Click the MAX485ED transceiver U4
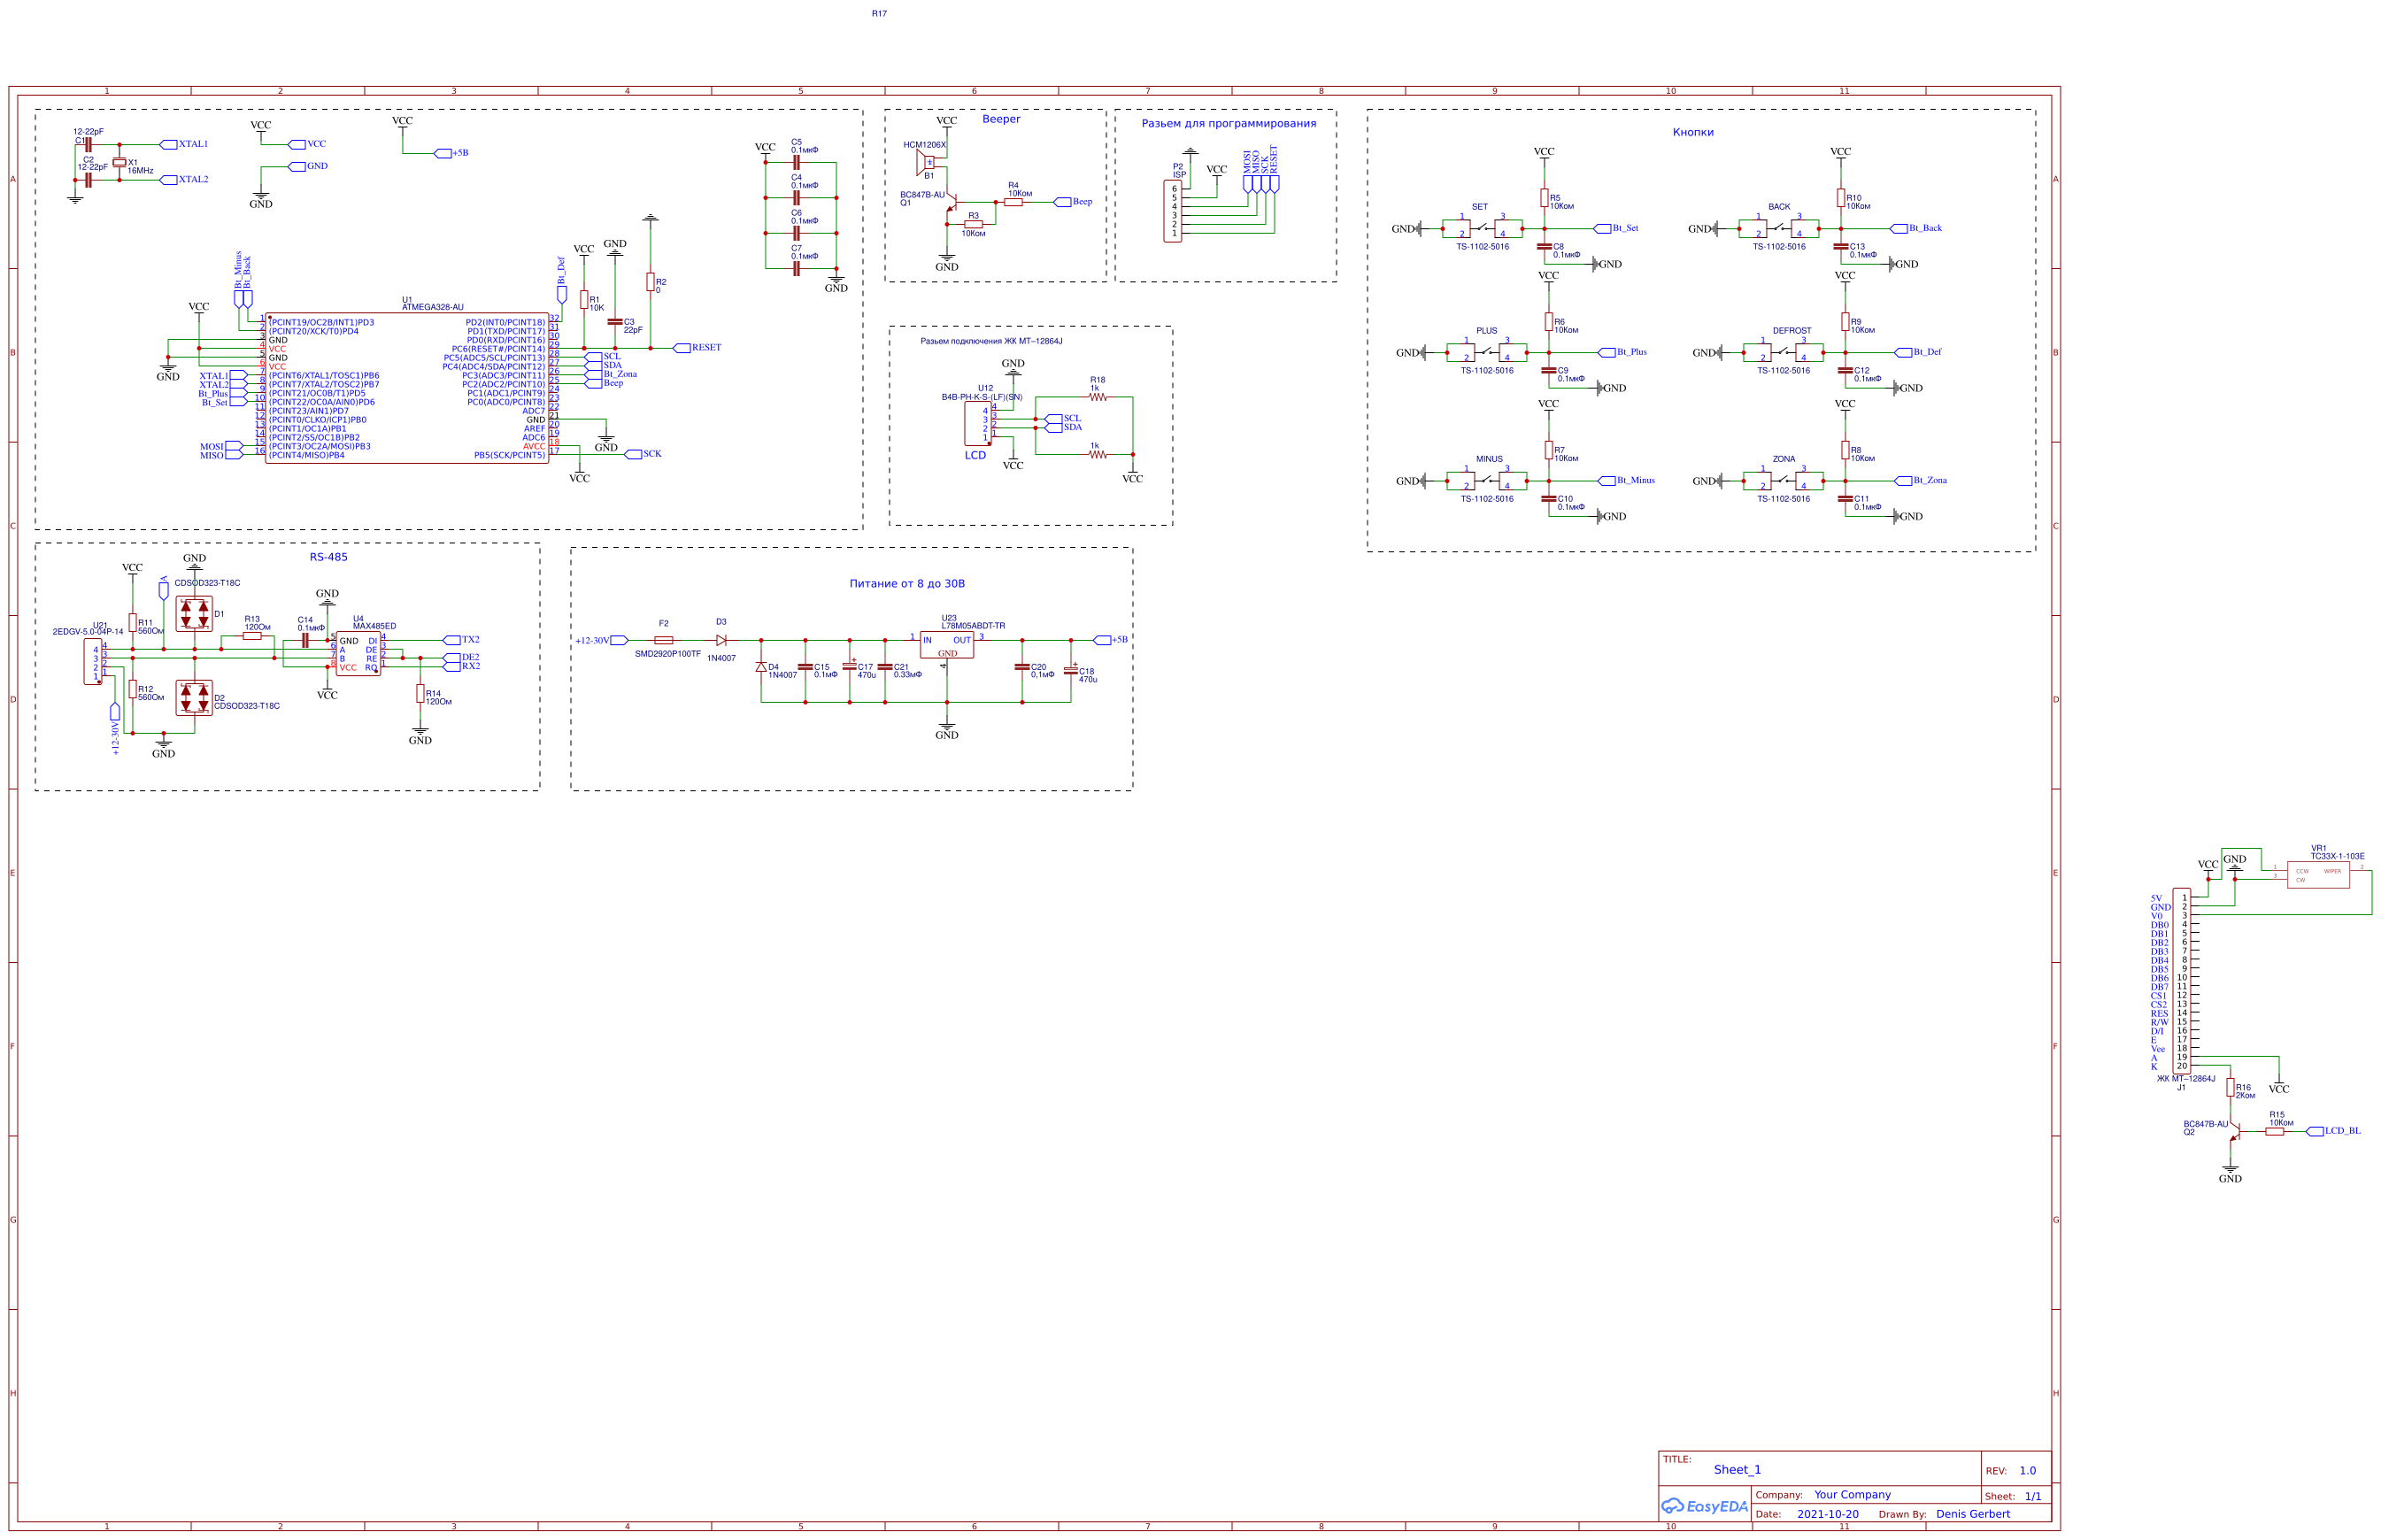Image resolution: width=2381 pixels, height=1540 pixels. point(358,654)
